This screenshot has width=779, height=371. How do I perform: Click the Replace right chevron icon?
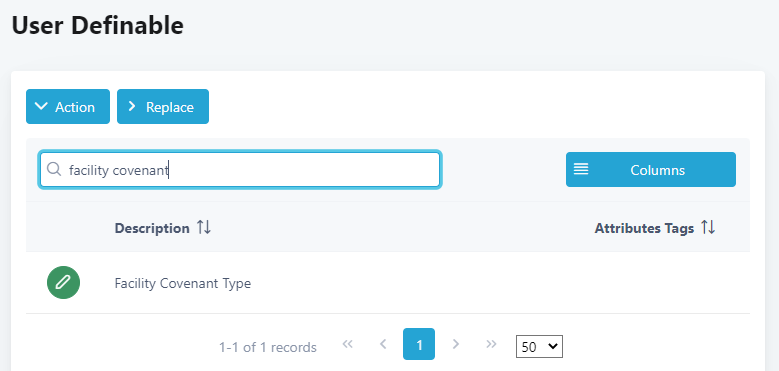pos(132,106)
